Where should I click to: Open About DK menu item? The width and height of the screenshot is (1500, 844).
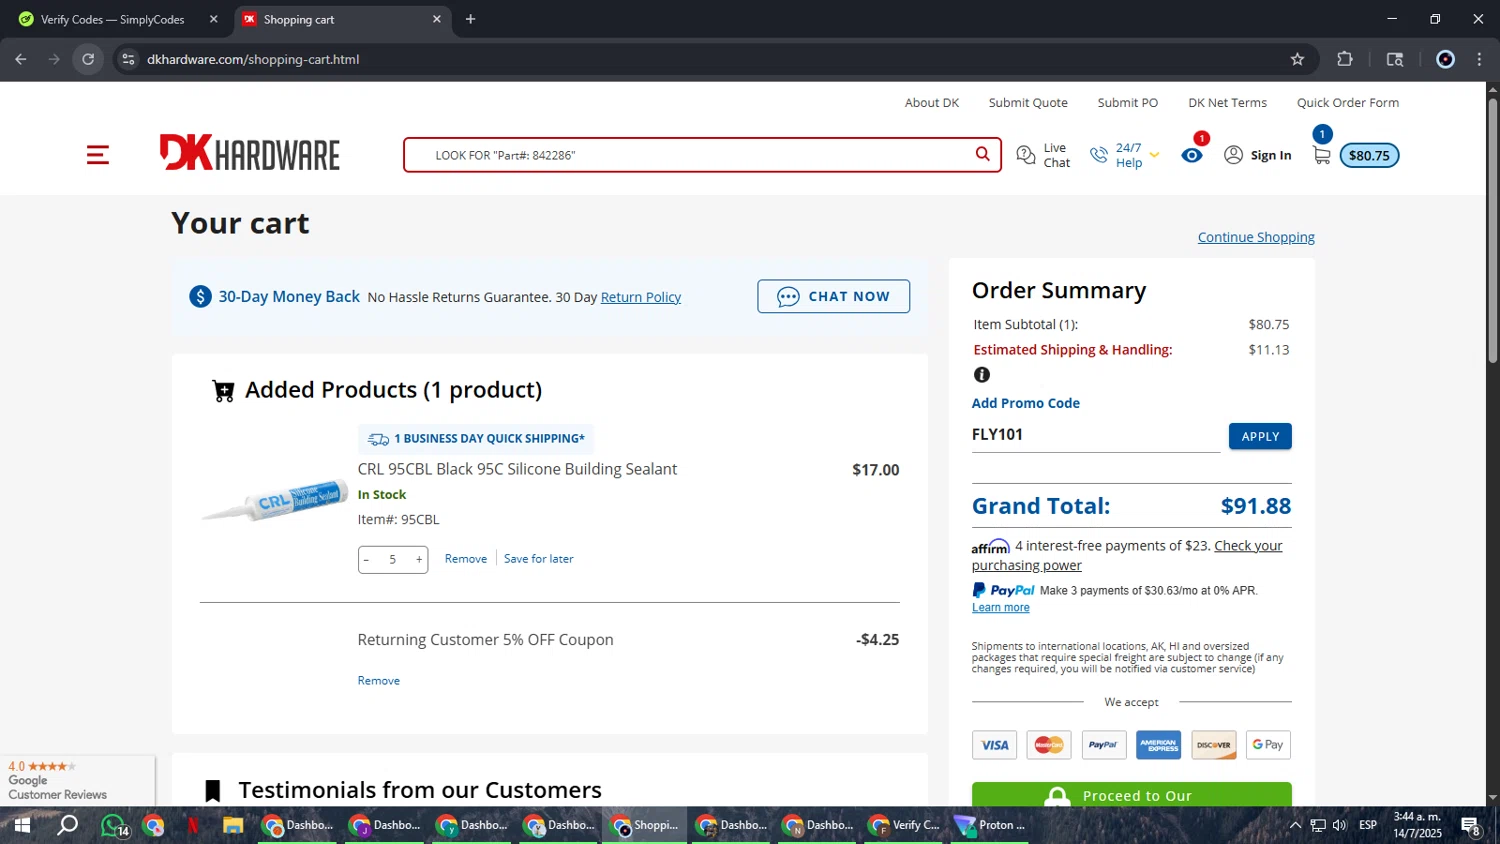pyautogui.click(x=932, y=103)
